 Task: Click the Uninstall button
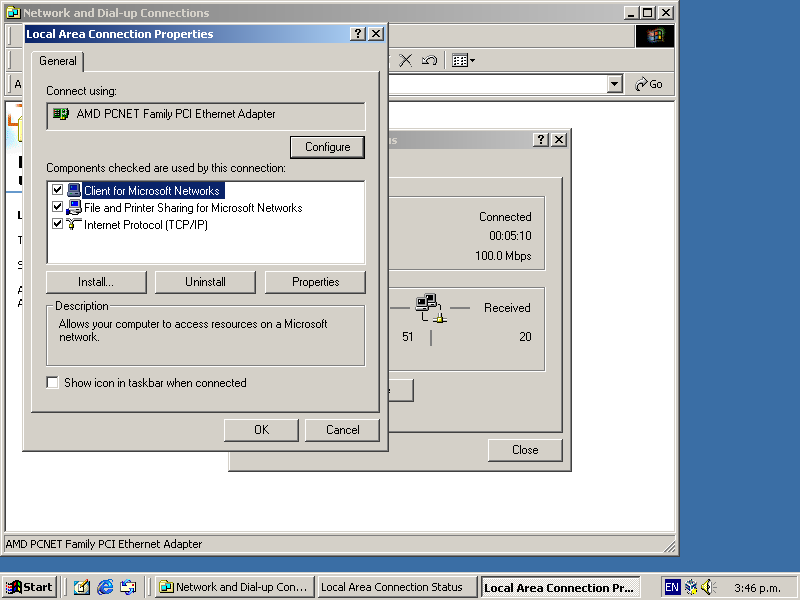205,282
